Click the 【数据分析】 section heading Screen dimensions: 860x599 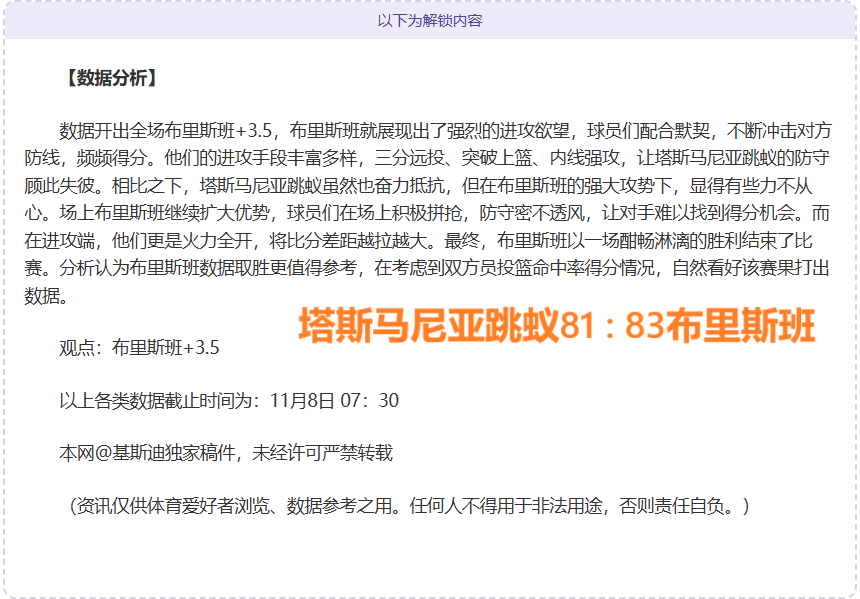[x=108, y=78]
